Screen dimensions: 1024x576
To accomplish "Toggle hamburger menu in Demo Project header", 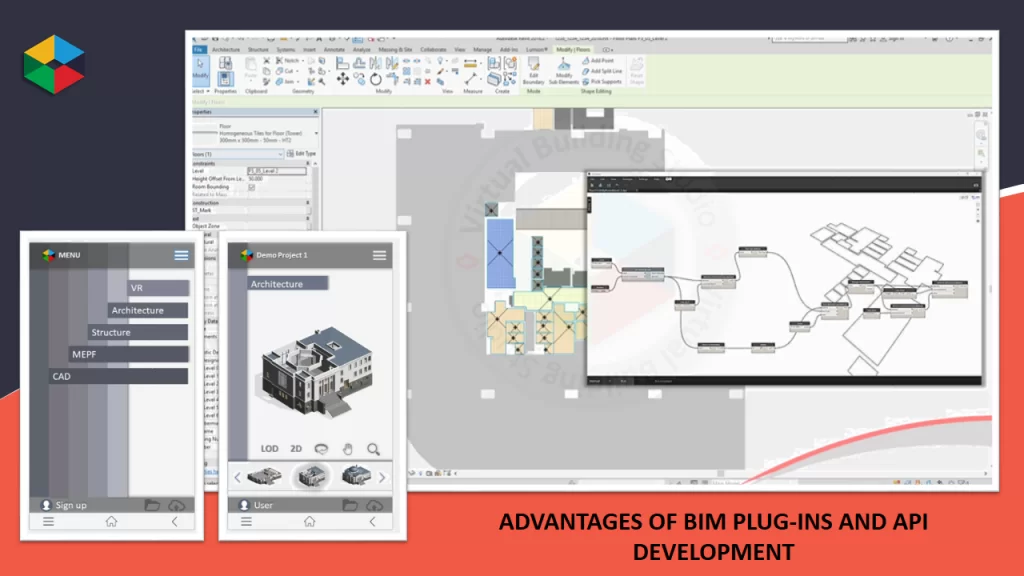I will pyautogui.click(x=380, y=255).
